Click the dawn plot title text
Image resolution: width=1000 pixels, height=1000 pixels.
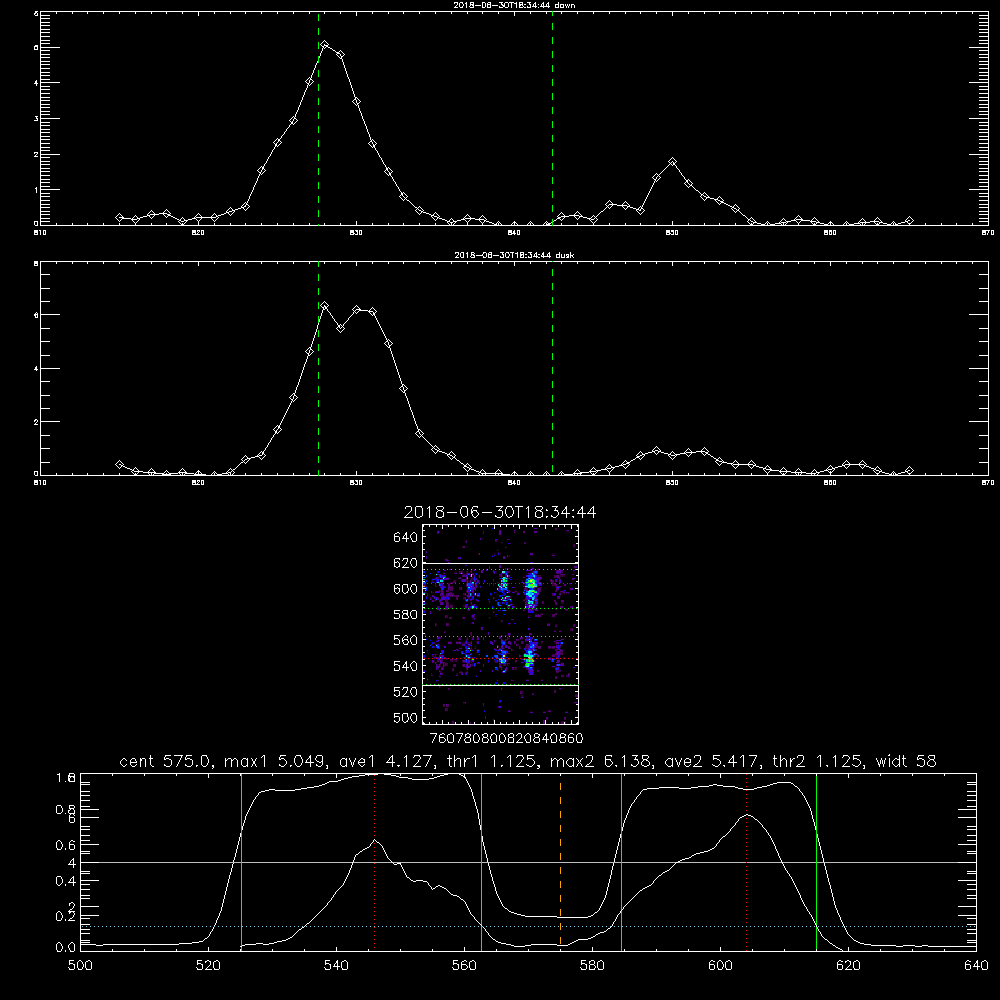point(514,5)
